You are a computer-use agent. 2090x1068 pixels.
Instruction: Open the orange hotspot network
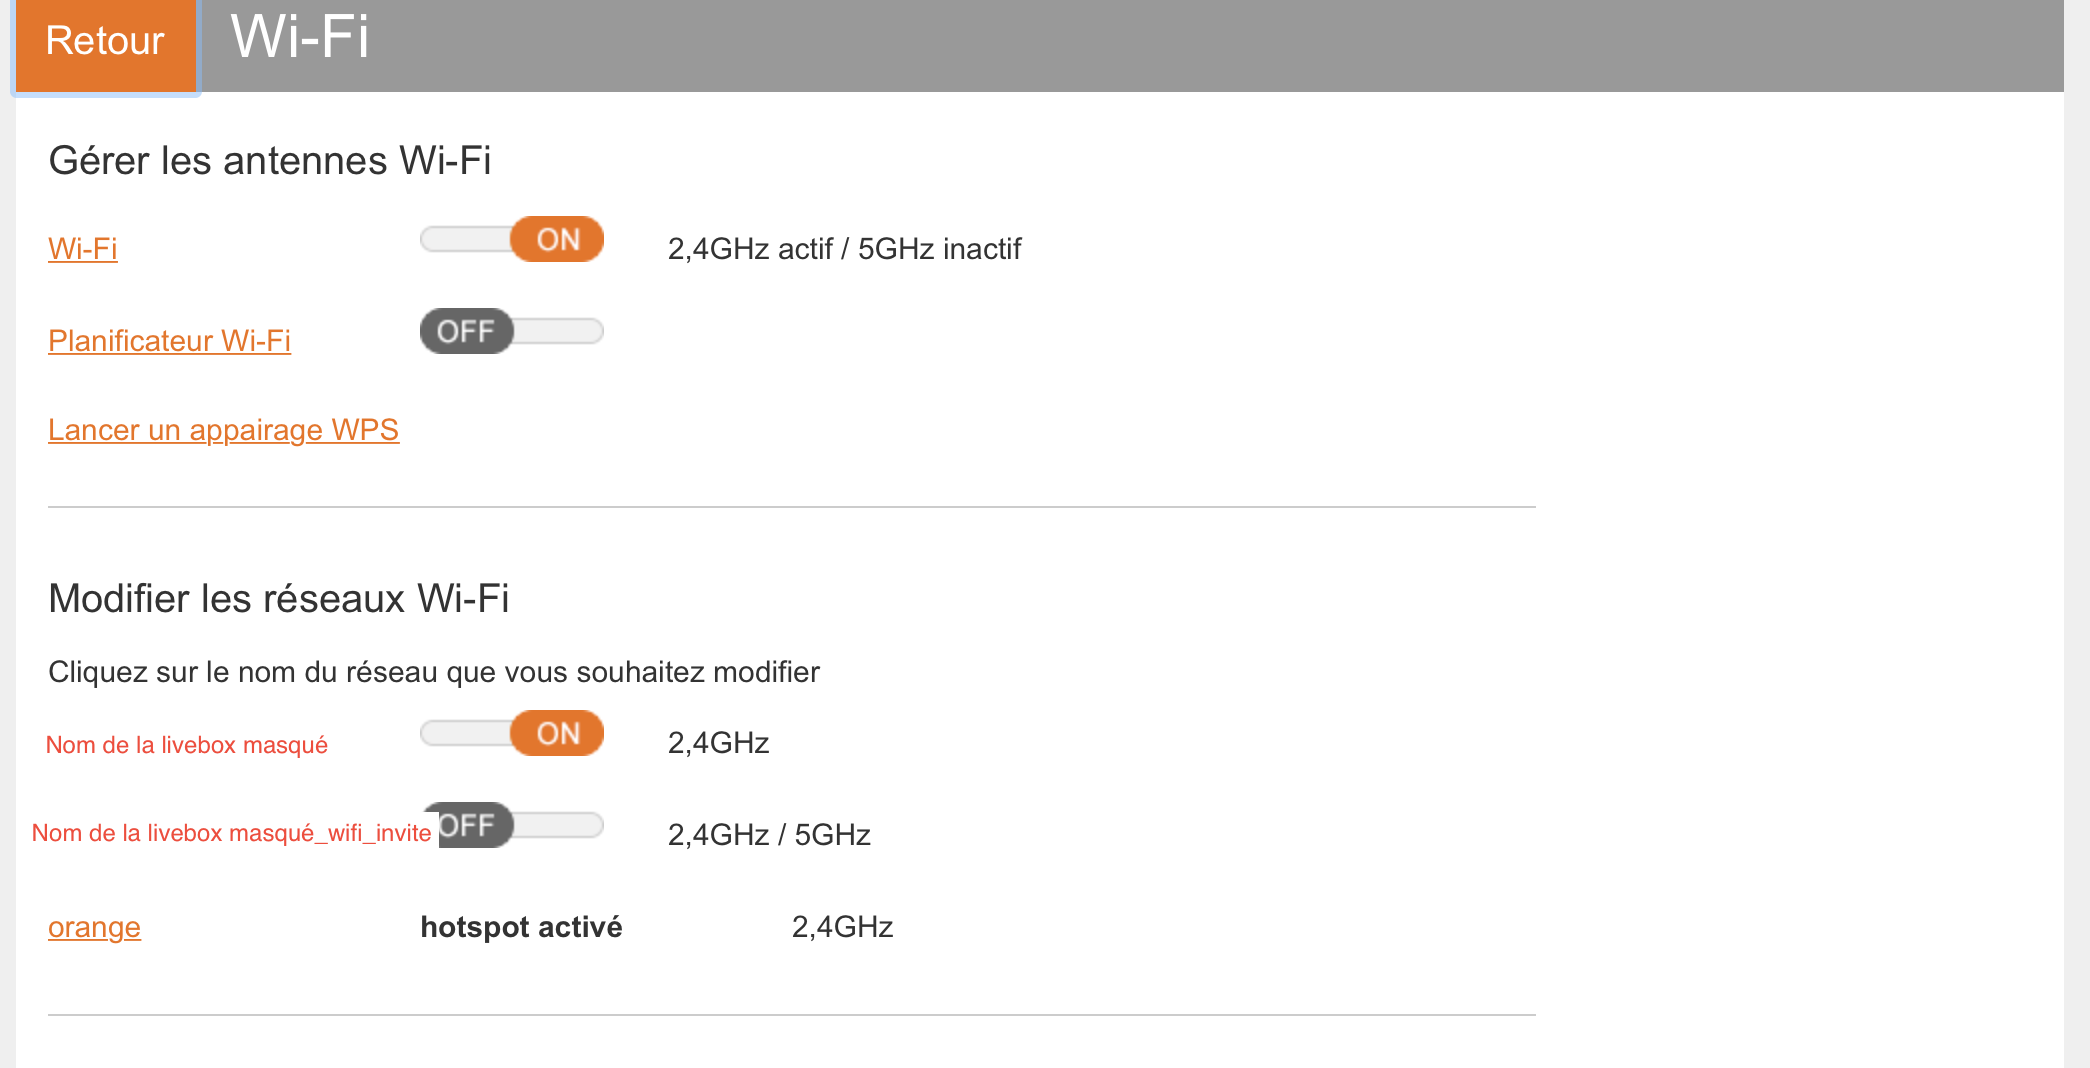[x=94, y=927]
